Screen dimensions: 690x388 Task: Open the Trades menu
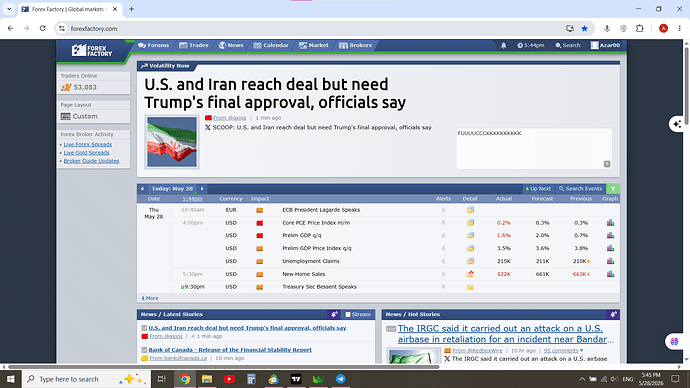[194, 45]
